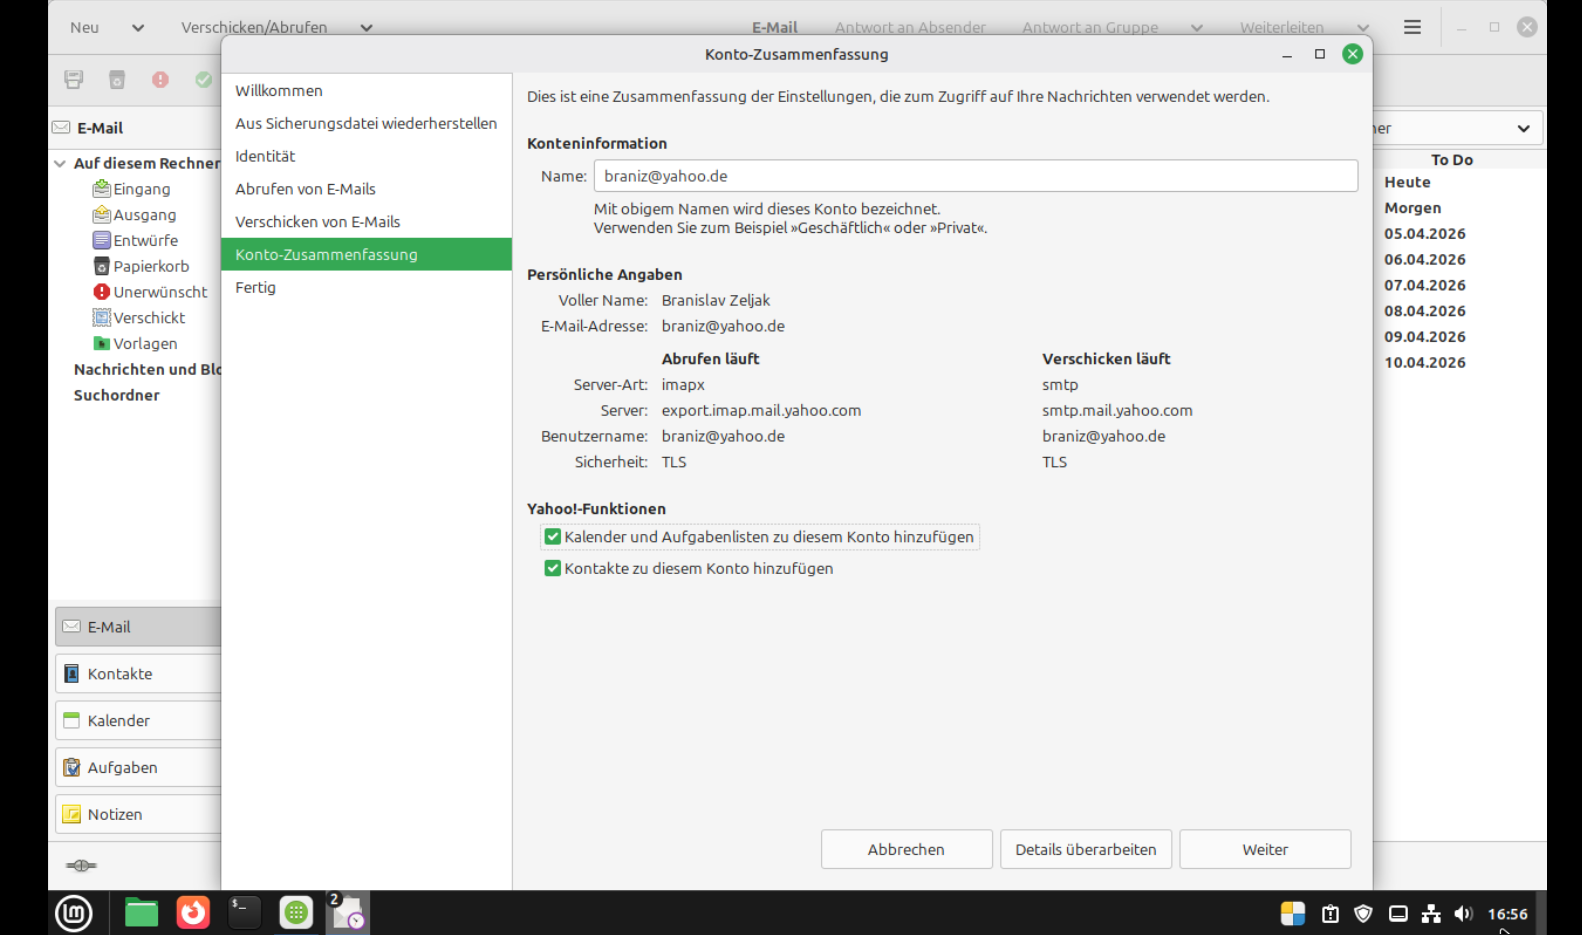This screenshot has width=1582, height=935.
Task: Open the hamburger menu icon
Action: click(1411, 28)
